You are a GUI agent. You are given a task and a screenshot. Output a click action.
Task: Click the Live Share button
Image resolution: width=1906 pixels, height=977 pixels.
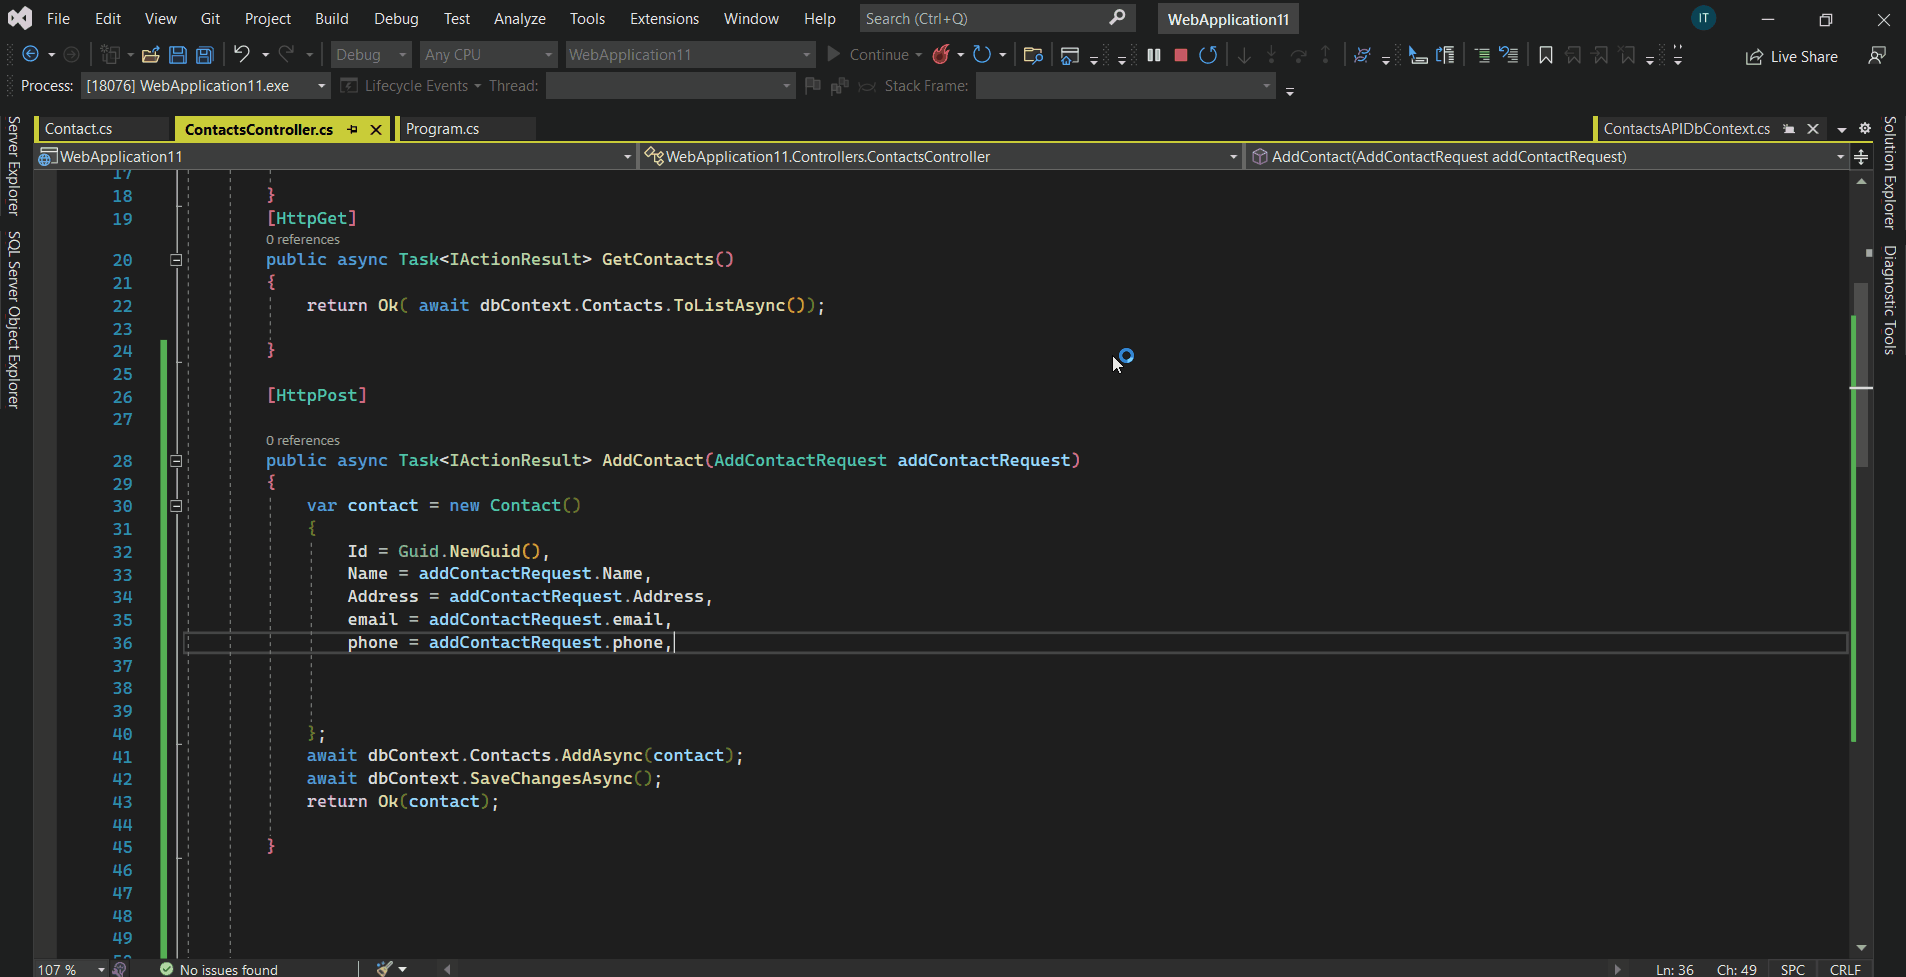(x=1792, y=57)
